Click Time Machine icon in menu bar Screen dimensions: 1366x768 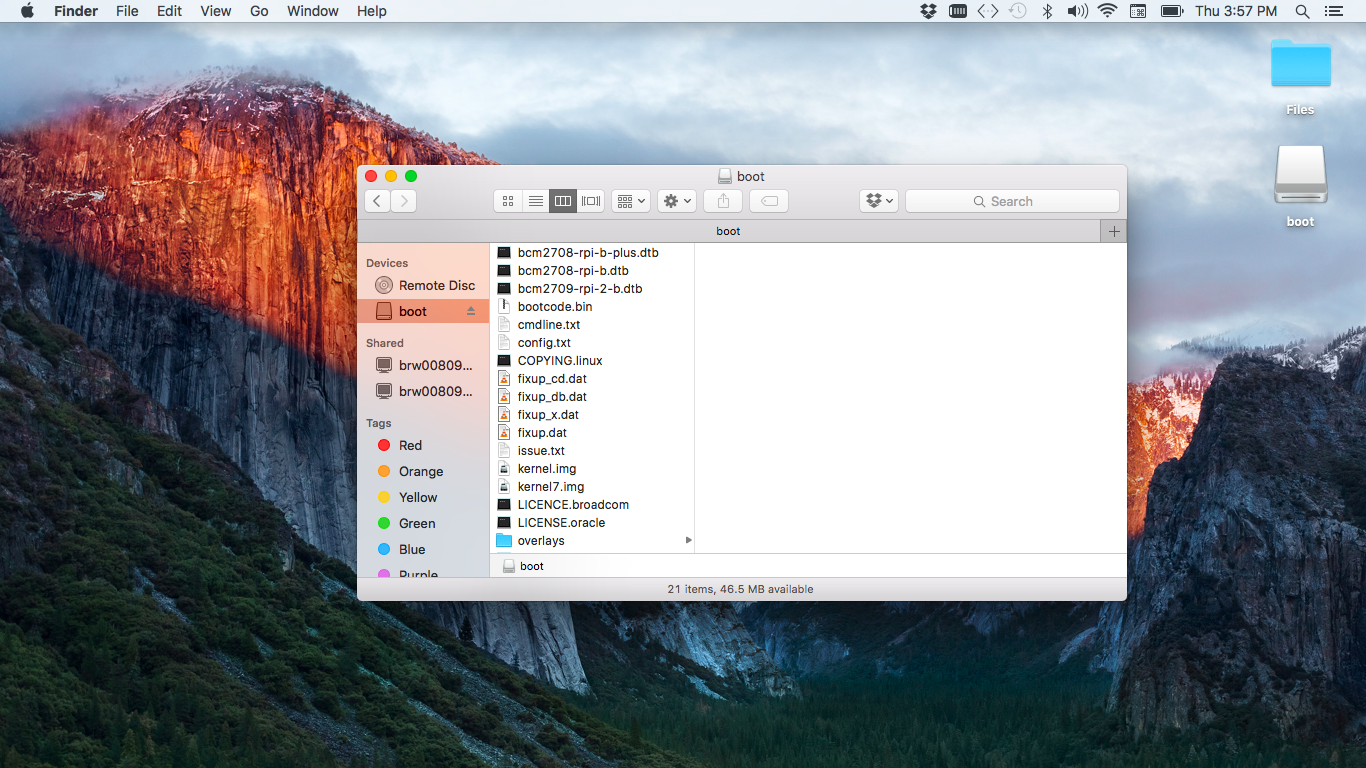pyautogui.click(x=1017, y=11)
